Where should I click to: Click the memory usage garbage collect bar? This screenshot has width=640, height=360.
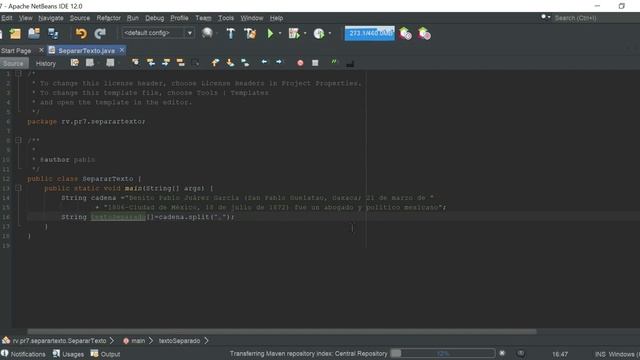370,33
